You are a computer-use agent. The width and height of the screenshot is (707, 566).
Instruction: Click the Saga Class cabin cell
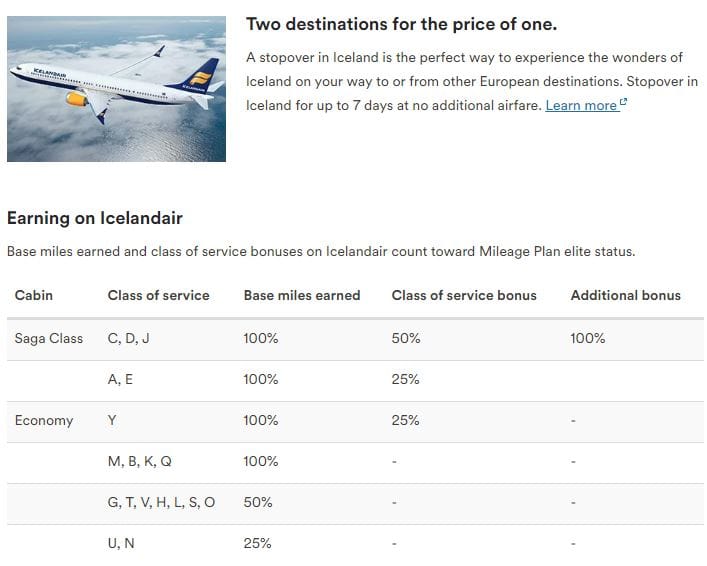pyautogui.click(x=48, y=338)
